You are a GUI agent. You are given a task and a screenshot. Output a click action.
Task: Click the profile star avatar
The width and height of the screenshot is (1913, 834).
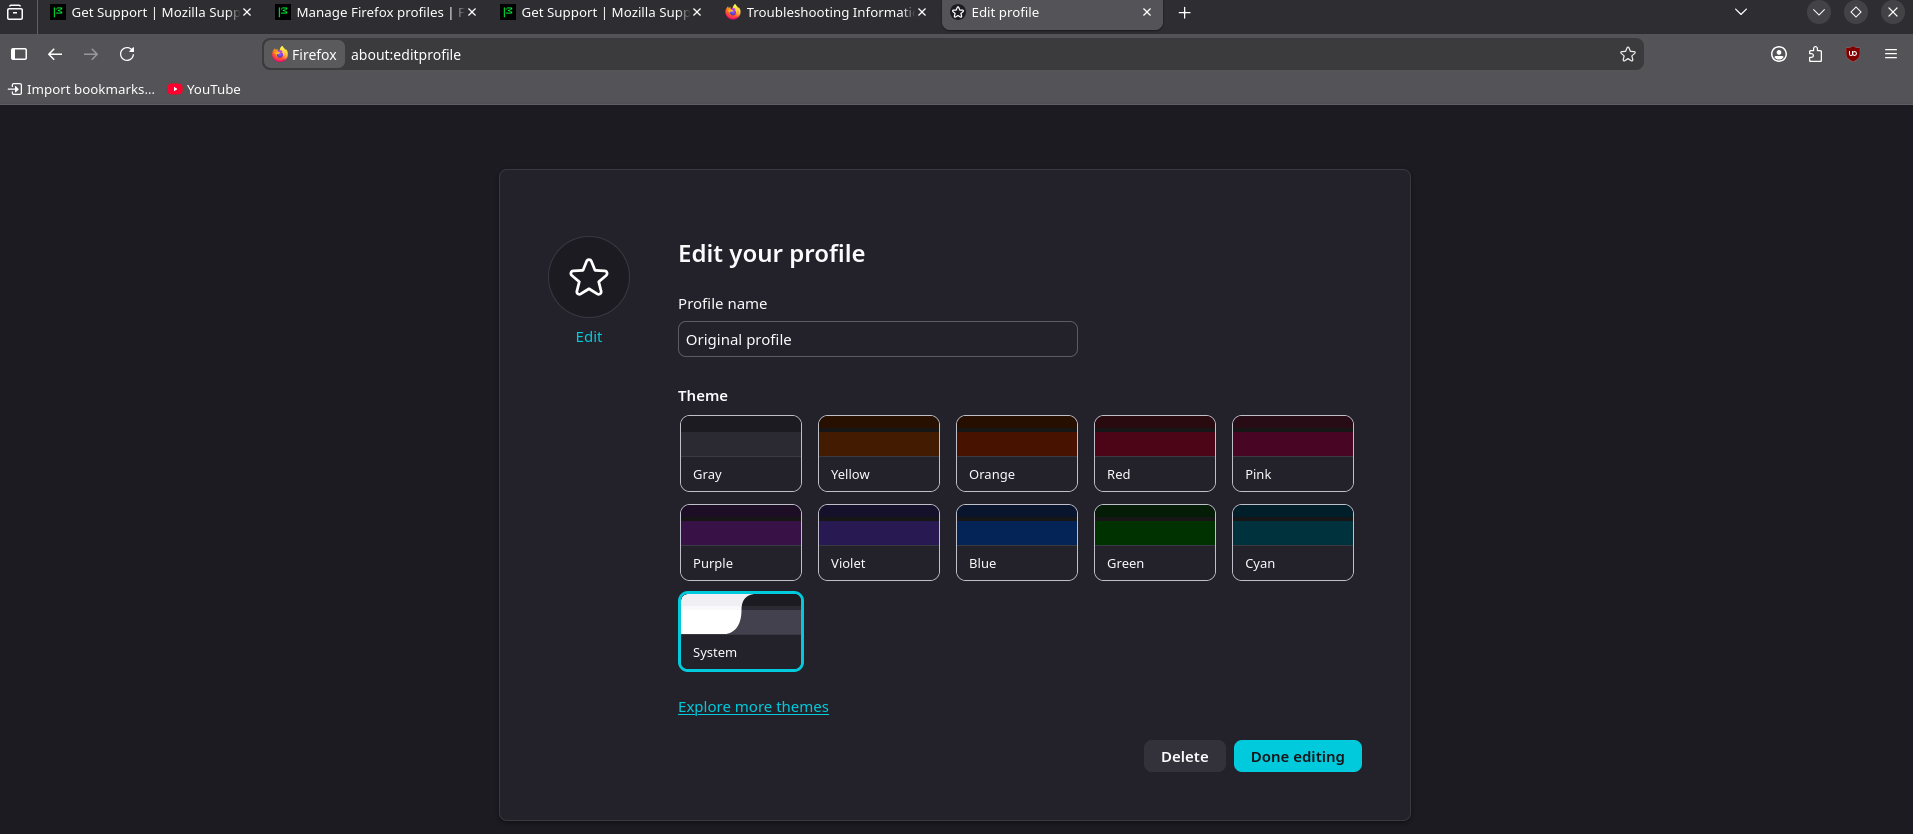(588, 277)
